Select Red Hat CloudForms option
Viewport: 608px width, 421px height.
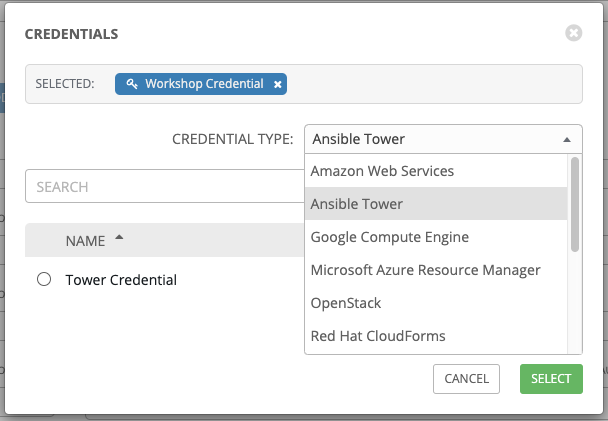(x=436, y=336)
